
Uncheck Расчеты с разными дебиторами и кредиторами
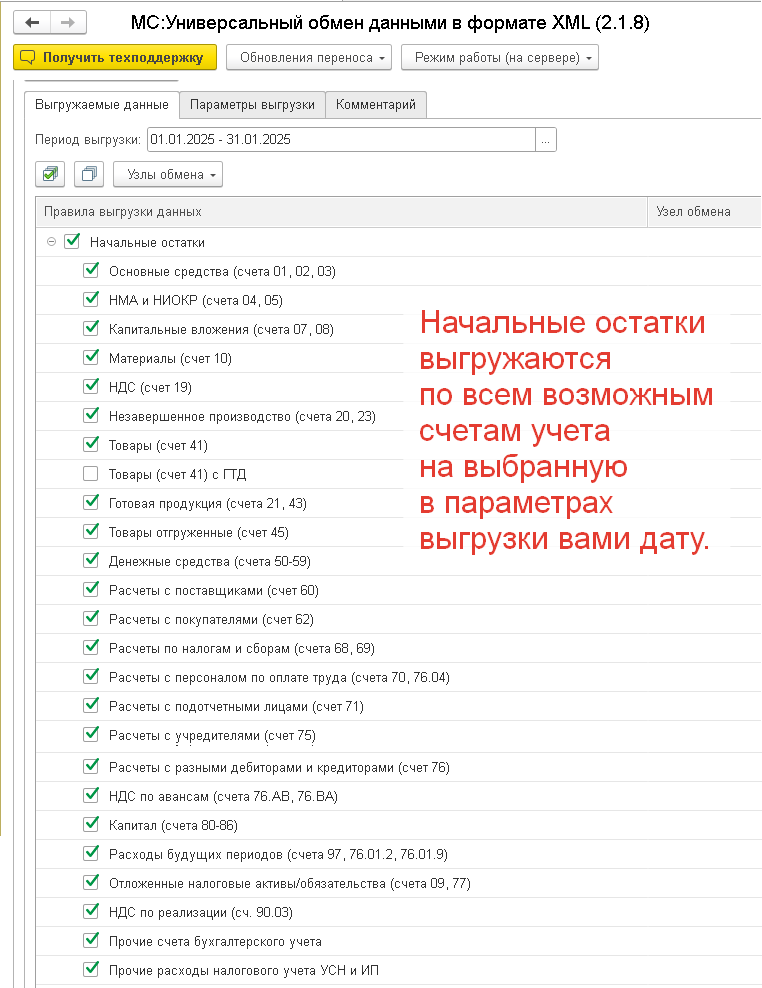[91, 766]
